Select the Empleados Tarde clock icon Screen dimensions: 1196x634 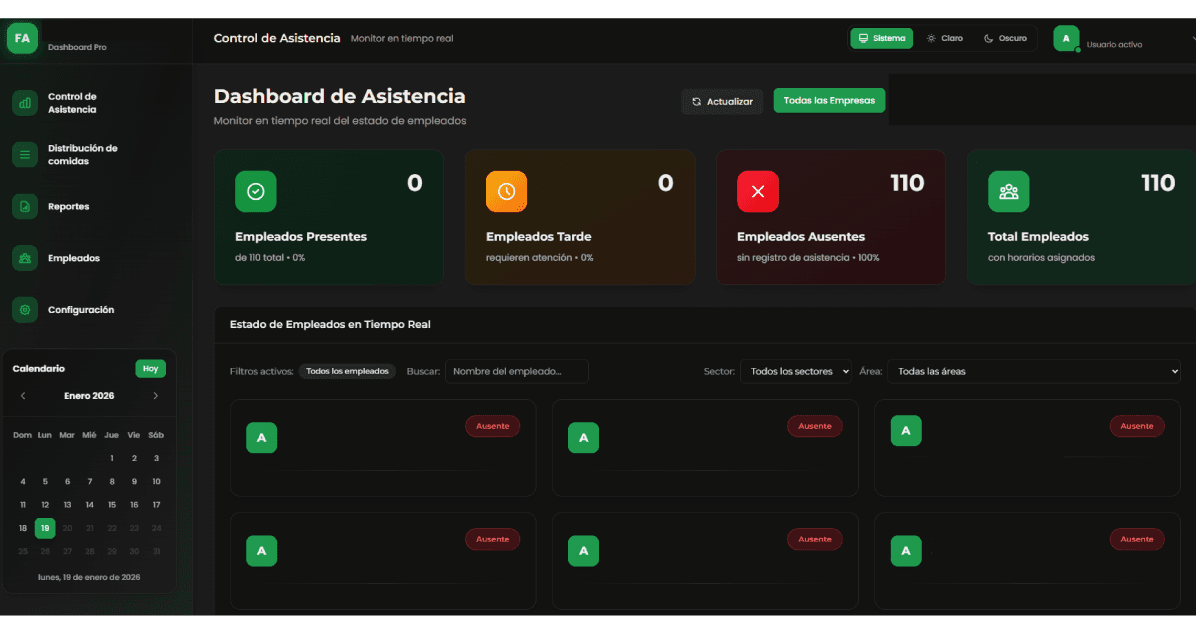point(507,191)
